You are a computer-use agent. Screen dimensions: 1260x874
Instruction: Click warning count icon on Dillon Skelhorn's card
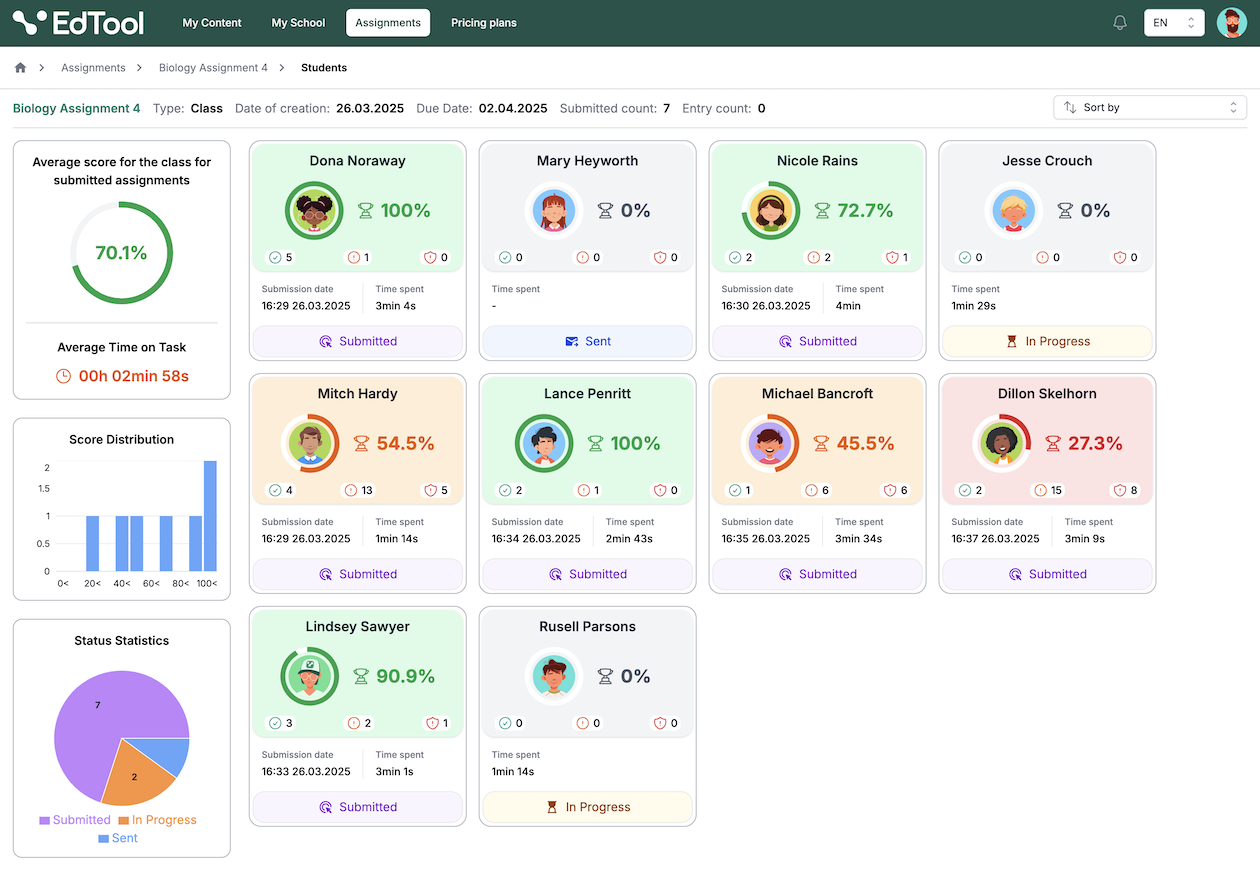click(x=1041, y=490)
